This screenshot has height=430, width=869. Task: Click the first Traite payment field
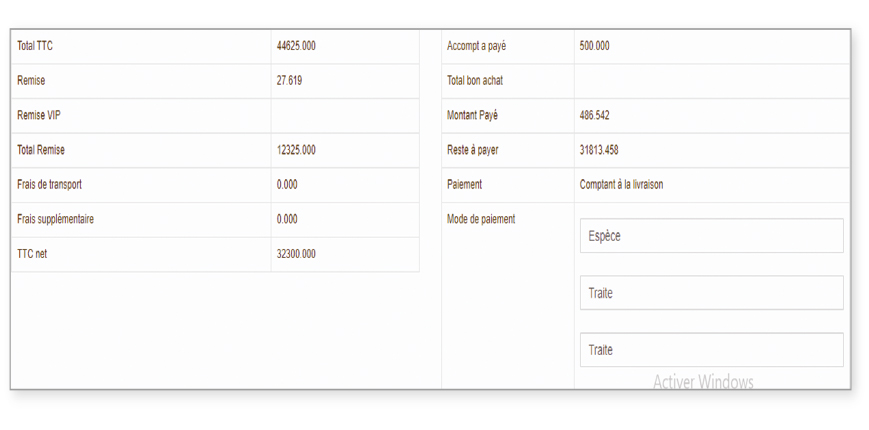point(712,293)
